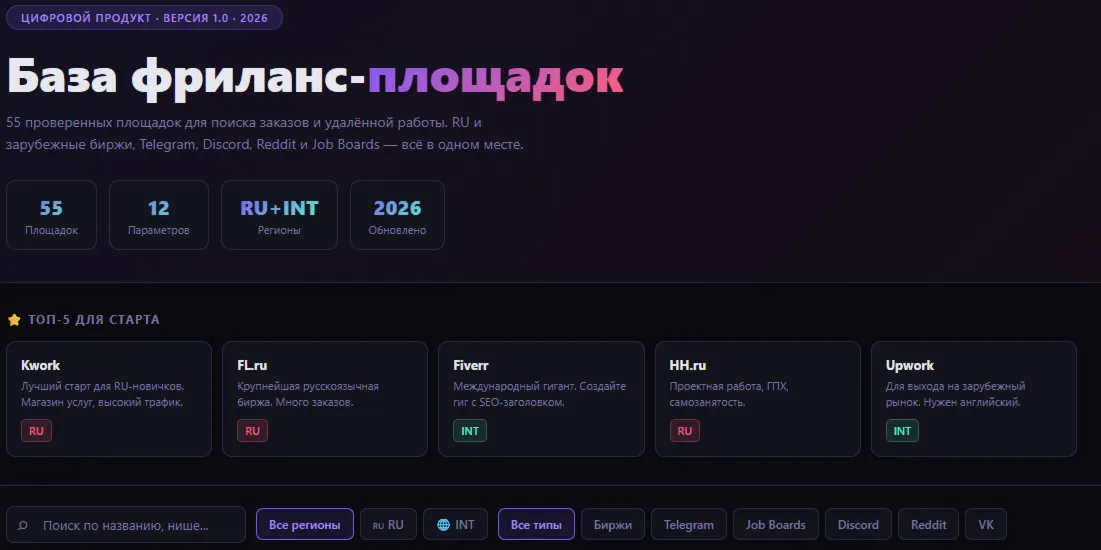Open the Upwork card

[x=974, y=399]
